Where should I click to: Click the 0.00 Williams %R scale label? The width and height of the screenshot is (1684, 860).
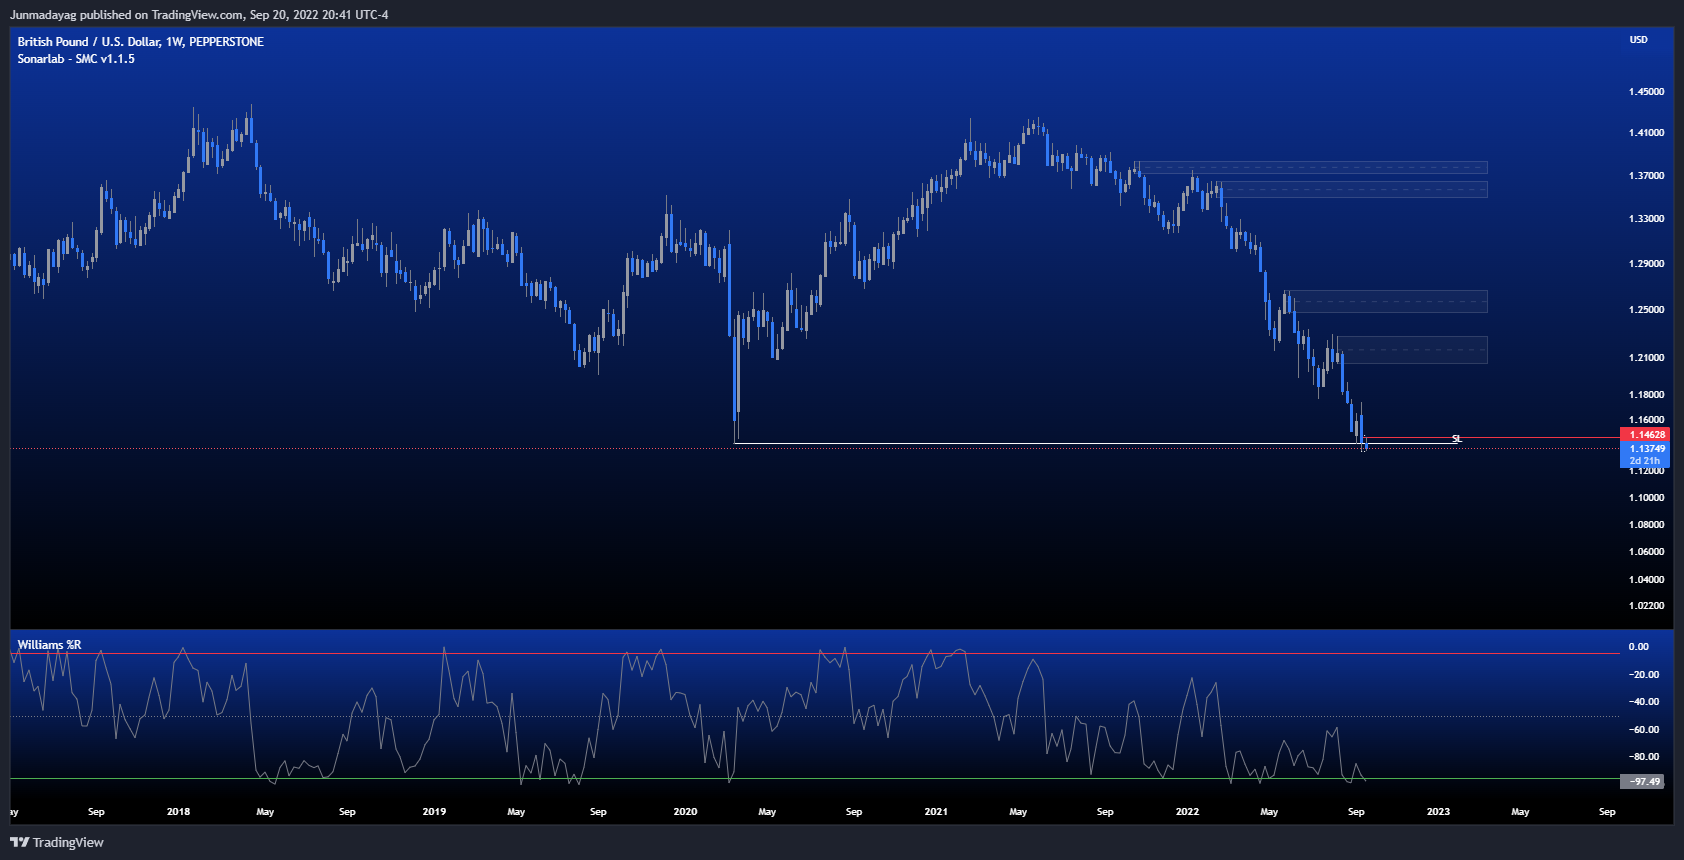click(1638, 647)
